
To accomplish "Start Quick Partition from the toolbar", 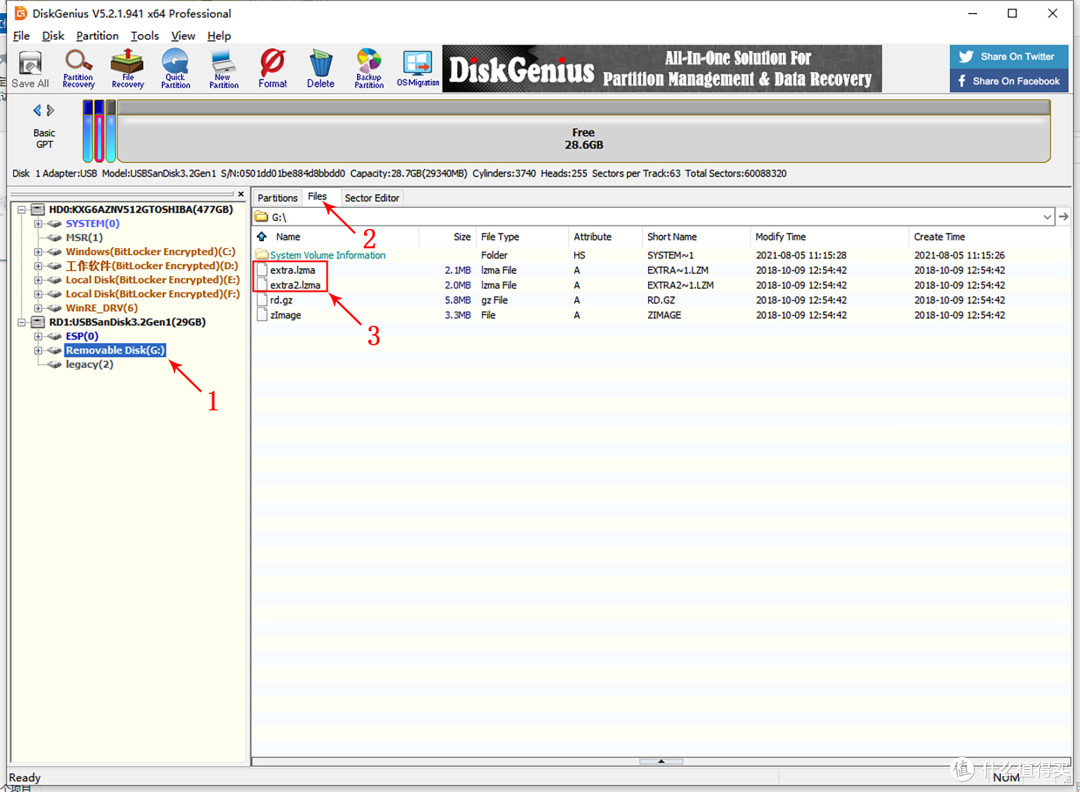I will tap(176, 69).
